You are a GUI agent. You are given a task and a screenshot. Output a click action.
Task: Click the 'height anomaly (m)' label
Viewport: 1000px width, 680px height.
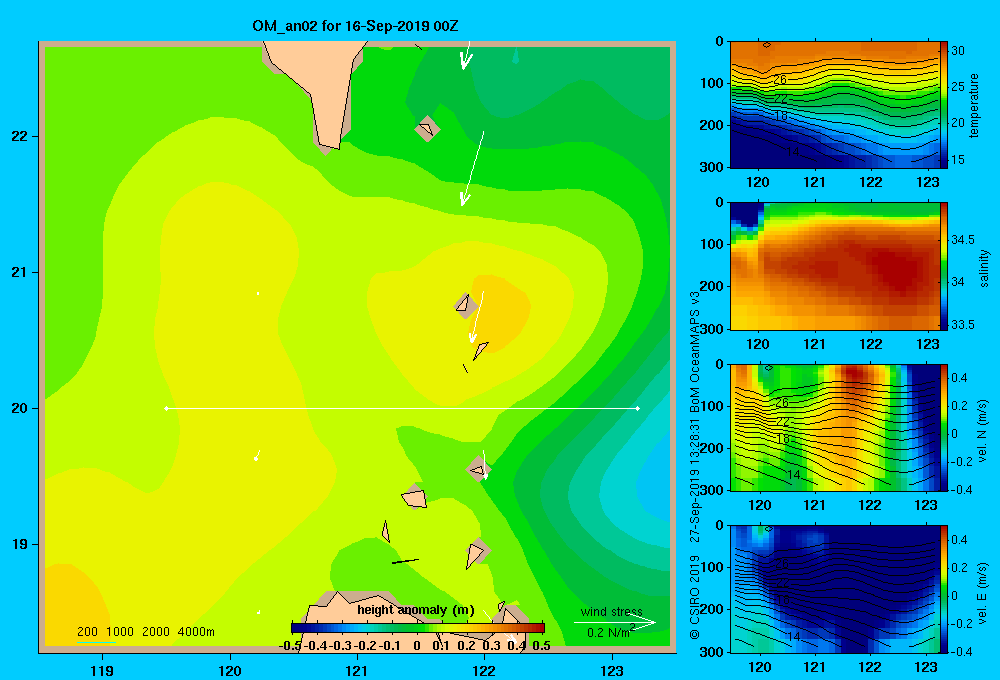(x=416, y=610)
